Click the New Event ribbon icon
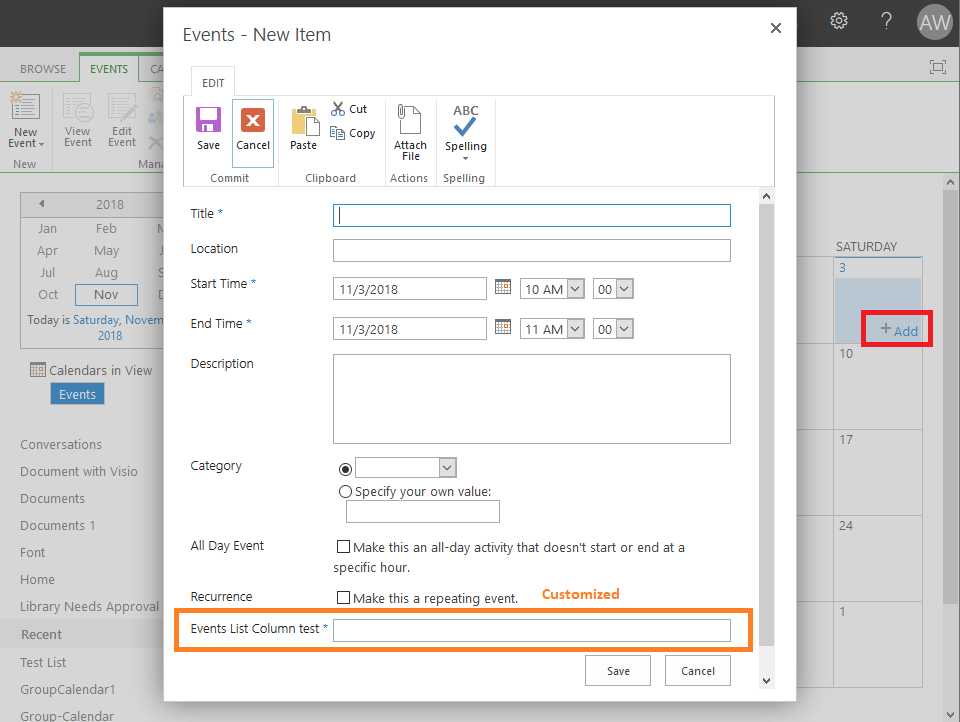 tap(25, 107)
